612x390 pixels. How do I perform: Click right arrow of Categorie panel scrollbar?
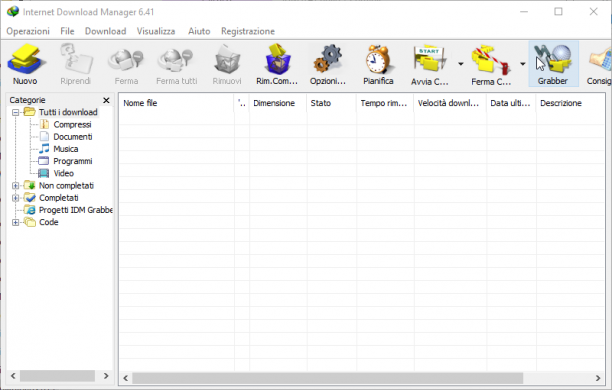pos(106,376)
